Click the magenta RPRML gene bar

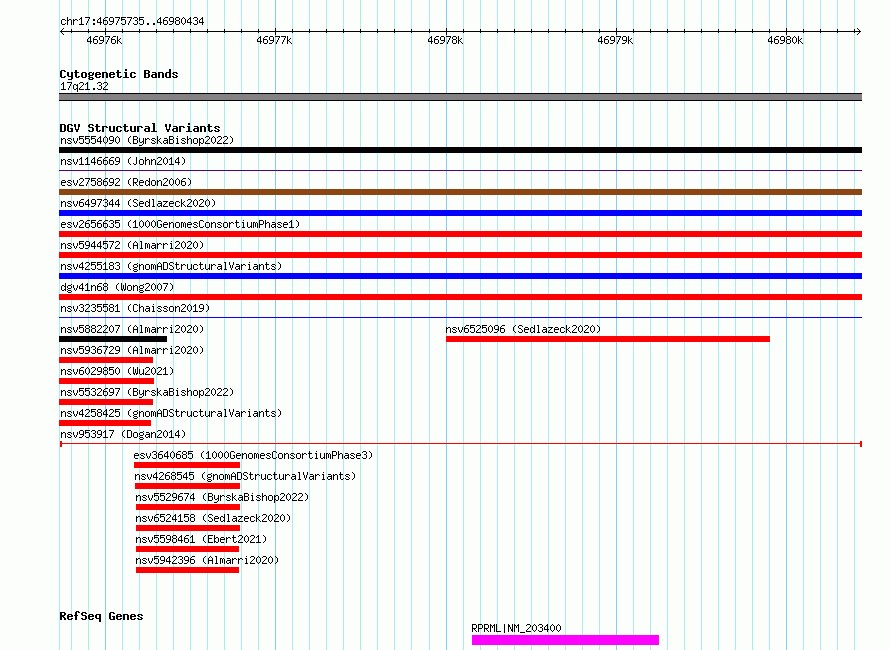(x=565, y=640)
